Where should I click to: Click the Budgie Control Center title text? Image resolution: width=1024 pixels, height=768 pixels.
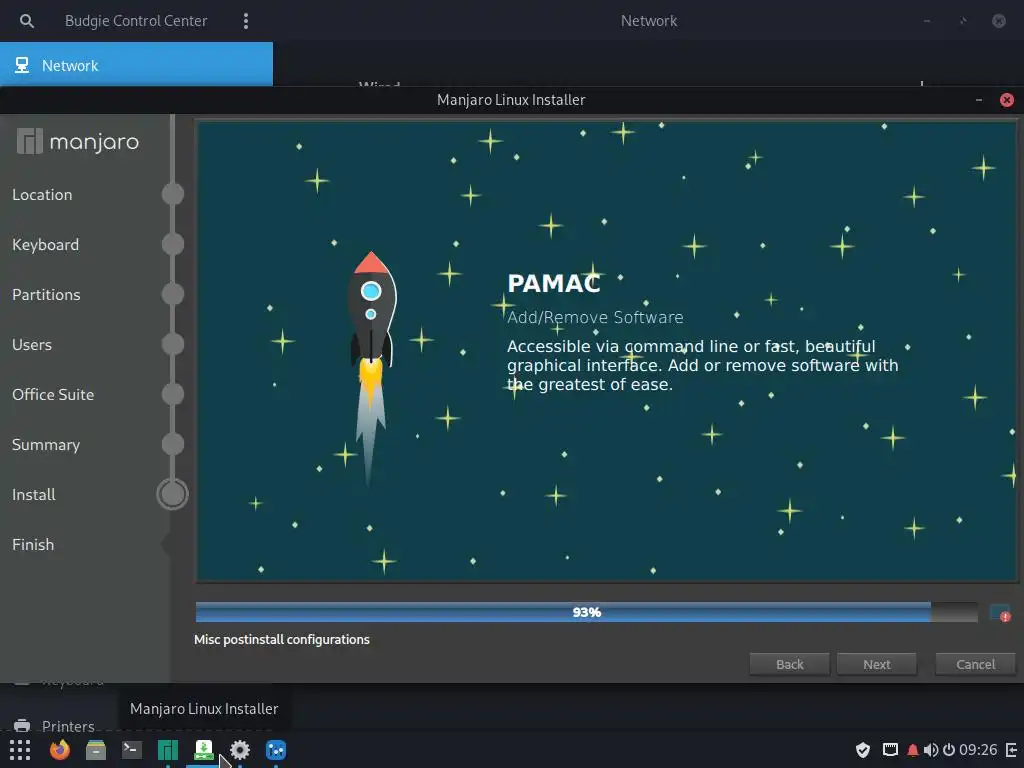pyautogui.click(x=136, y=21)
